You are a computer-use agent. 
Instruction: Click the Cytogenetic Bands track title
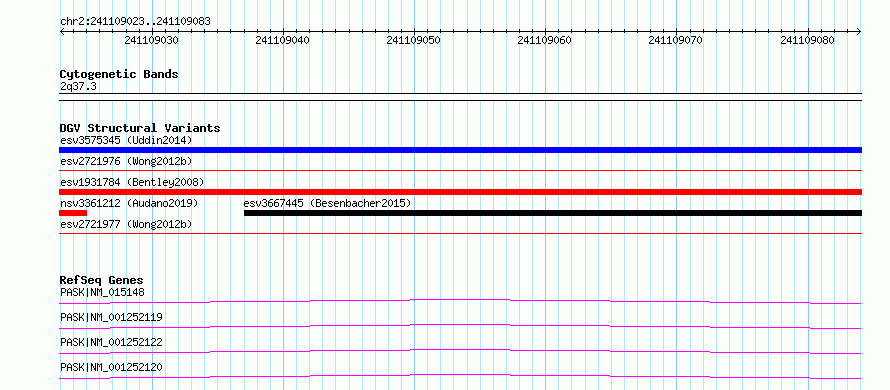[119, 74]
